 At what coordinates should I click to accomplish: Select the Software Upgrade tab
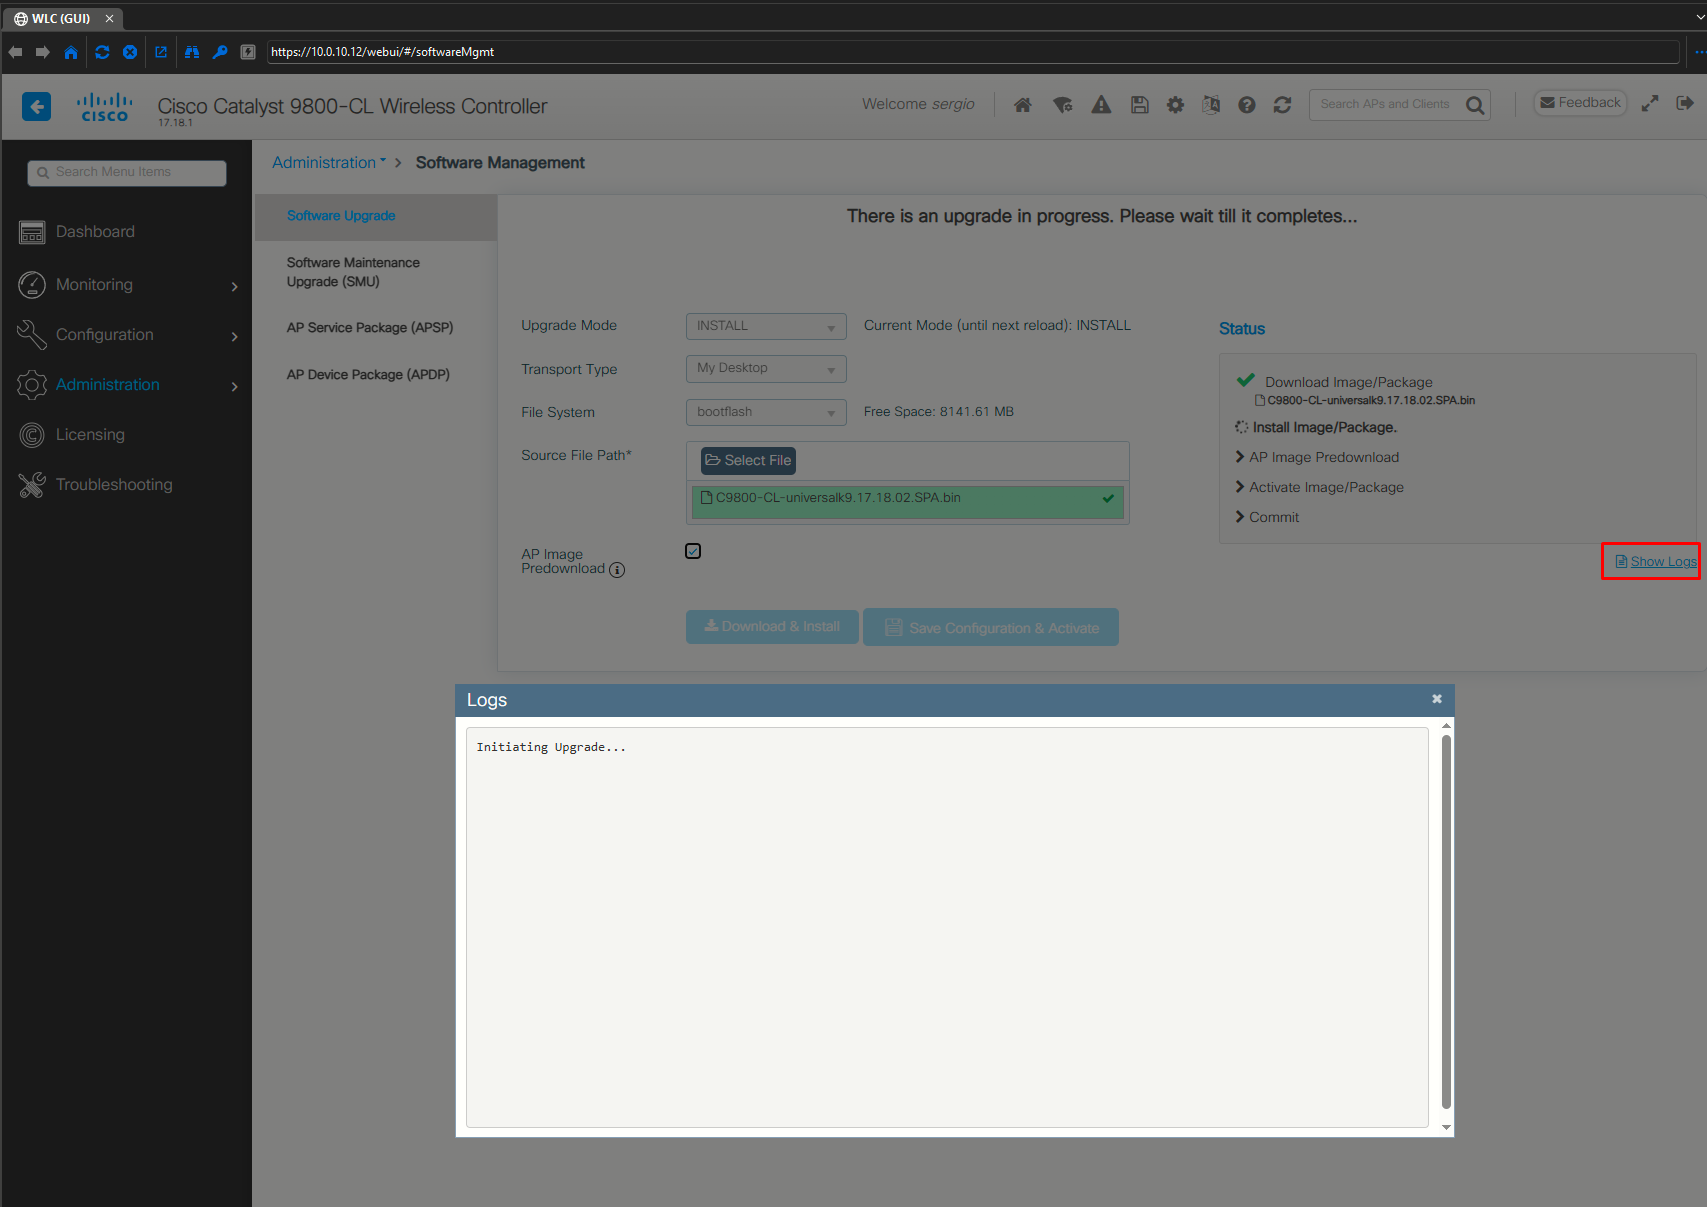pyautogui.click(x=376, y=217)
